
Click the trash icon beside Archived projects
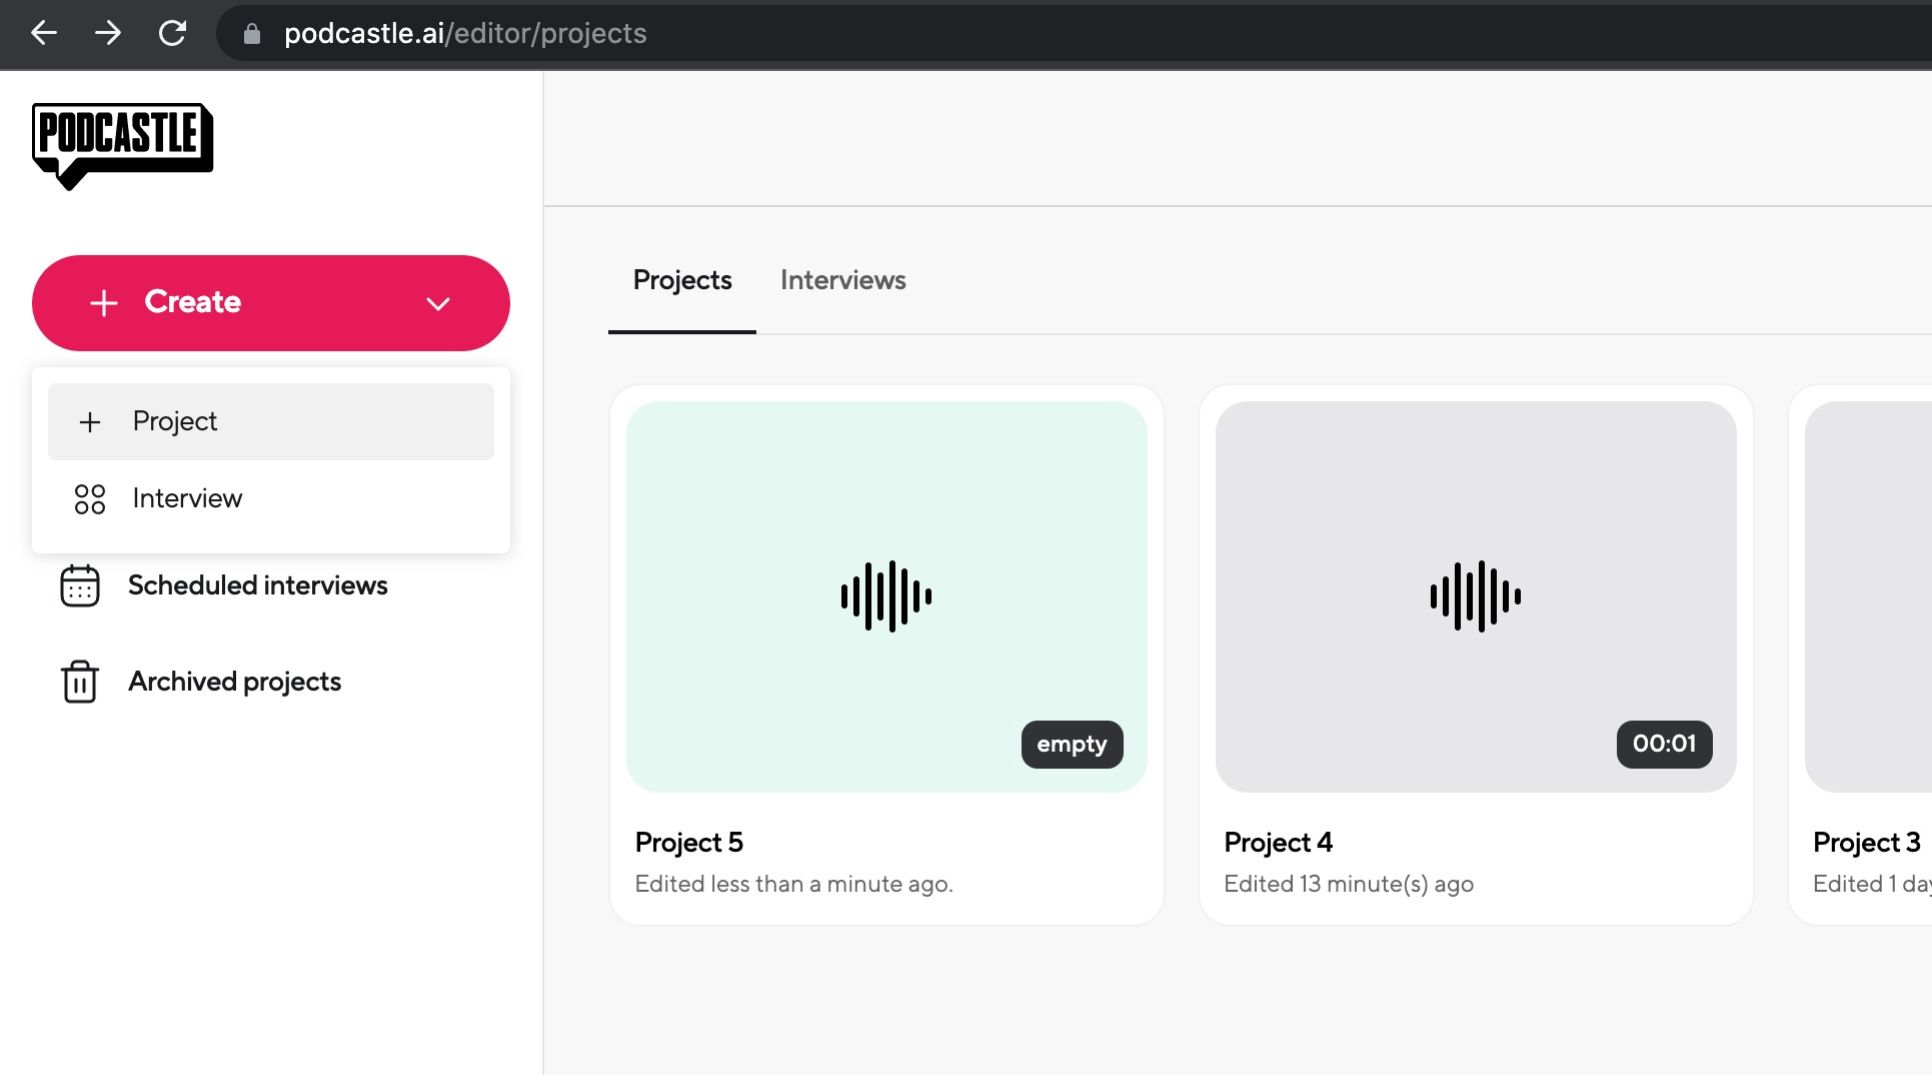pos(79,682)
